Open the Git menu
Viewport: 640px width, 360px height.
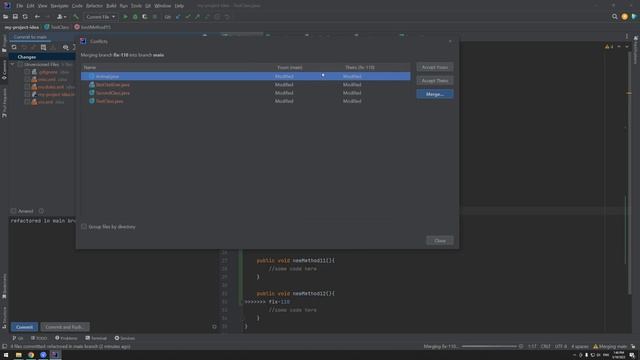click(x=148, y=6)
